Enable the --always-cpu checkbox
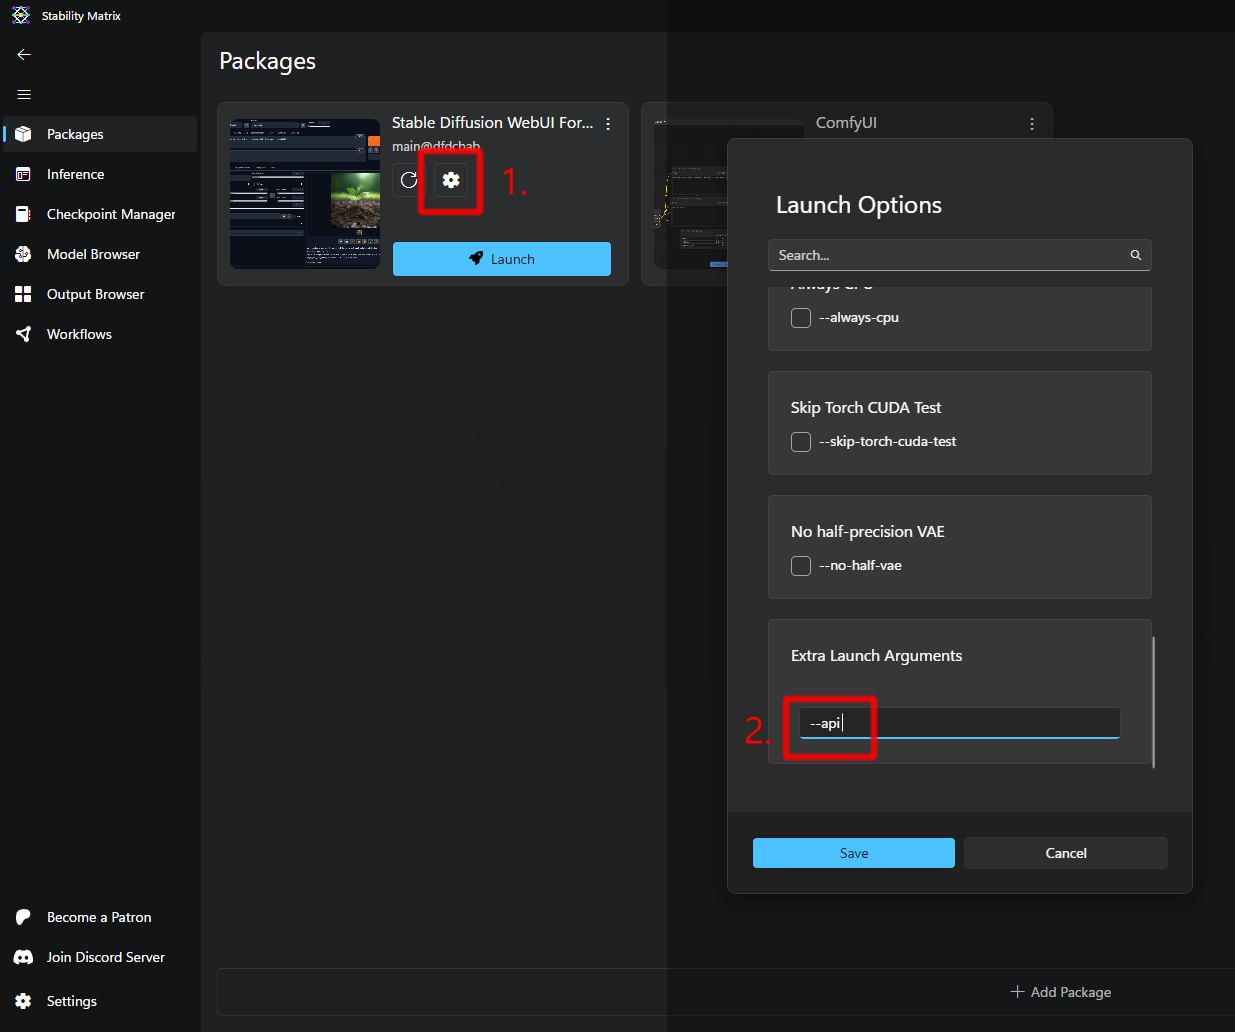The height and width of the screenshot is (1032, 1235). [x=801, y=318]
